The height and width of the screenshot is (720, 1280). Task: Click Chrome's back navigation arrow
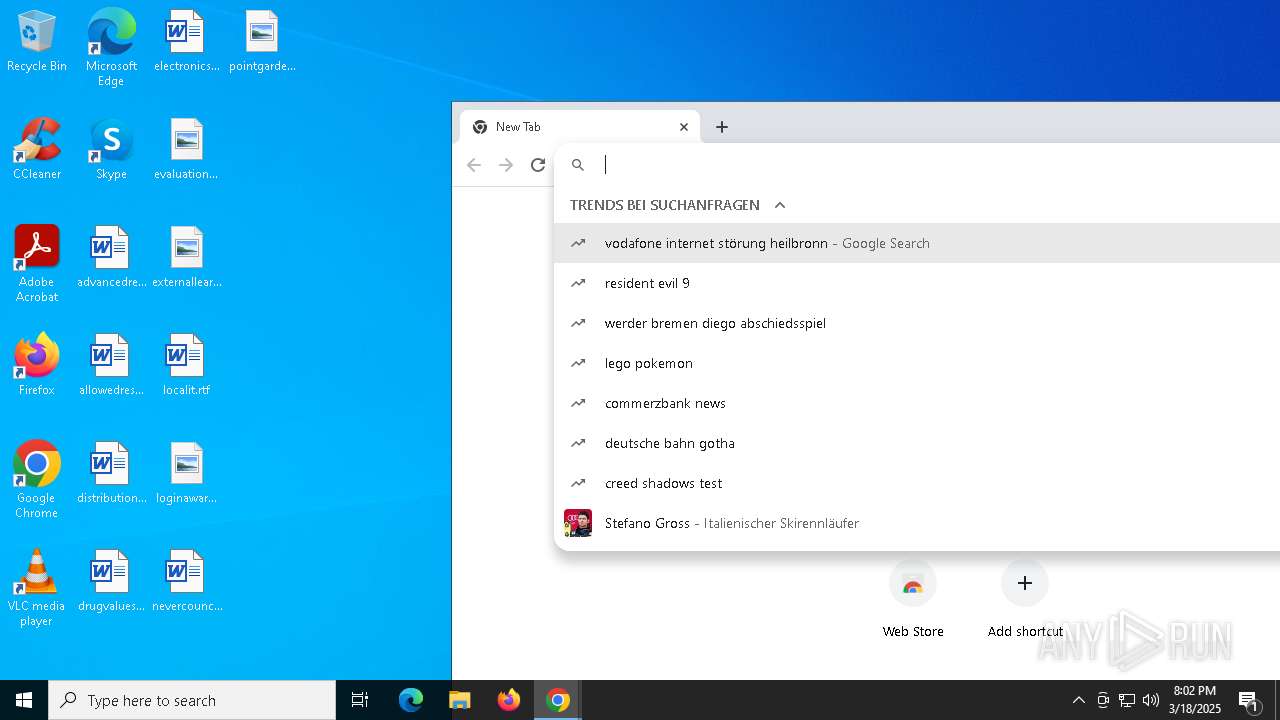point(474,165)
